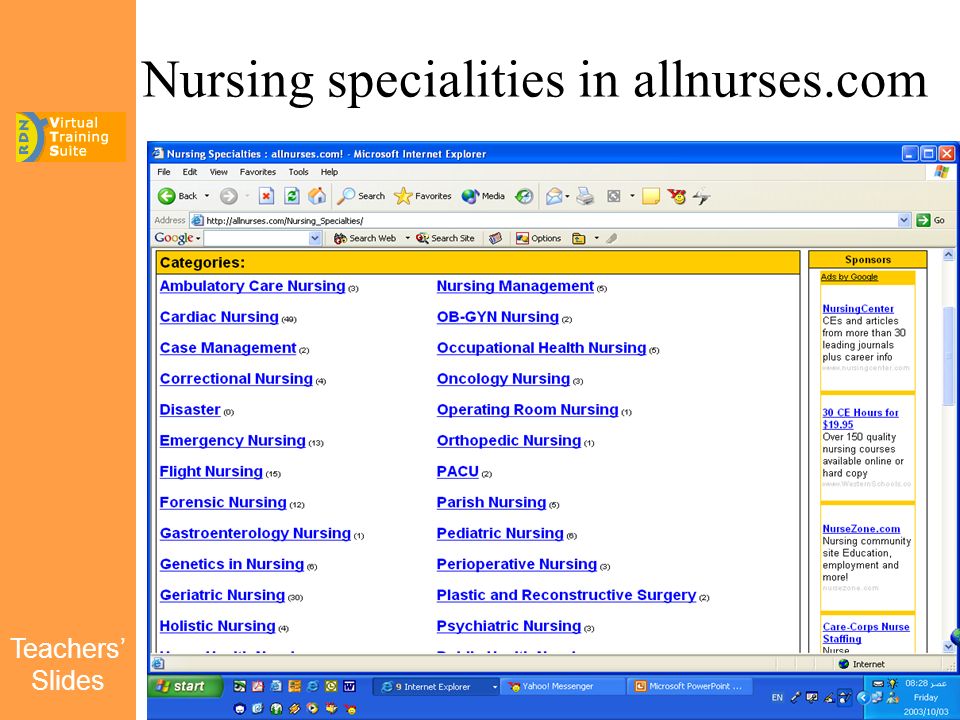Click the Mail envelope icon

point(553,196)
